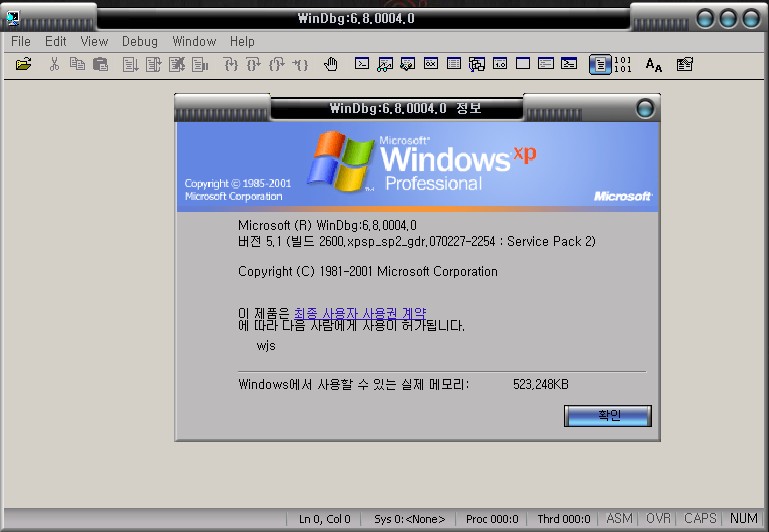Click the OVR status bar indicator
This screenshot has height=532, width=769.
point(658,519)
